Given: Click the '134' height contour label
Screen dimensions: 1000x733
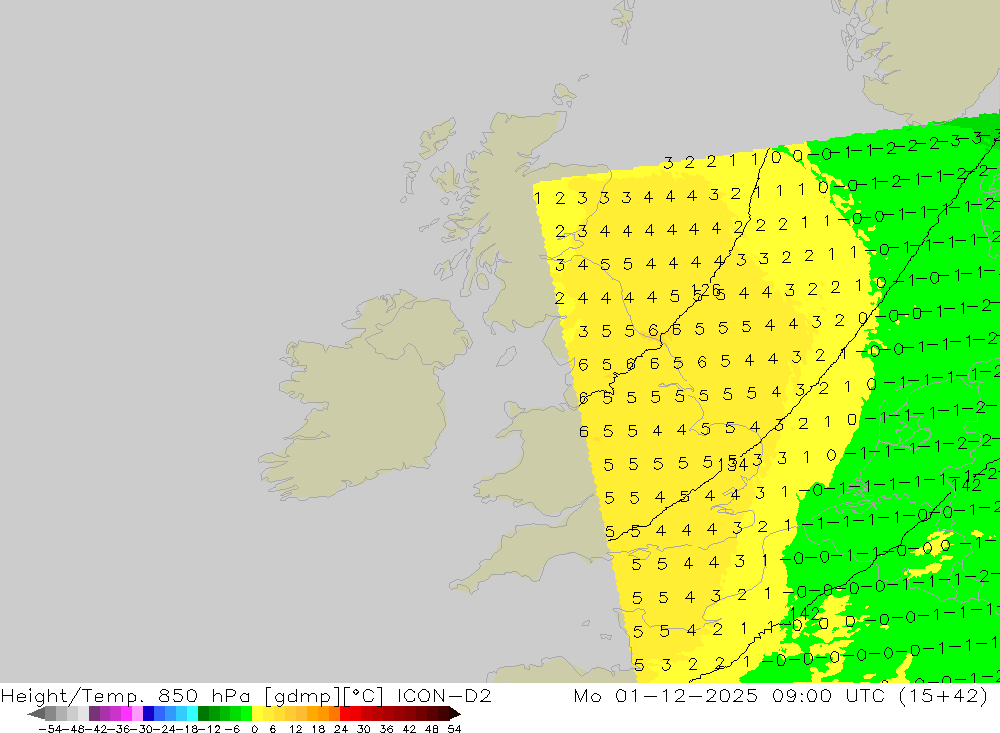Looking at the screenshot, I should point(732,465).
